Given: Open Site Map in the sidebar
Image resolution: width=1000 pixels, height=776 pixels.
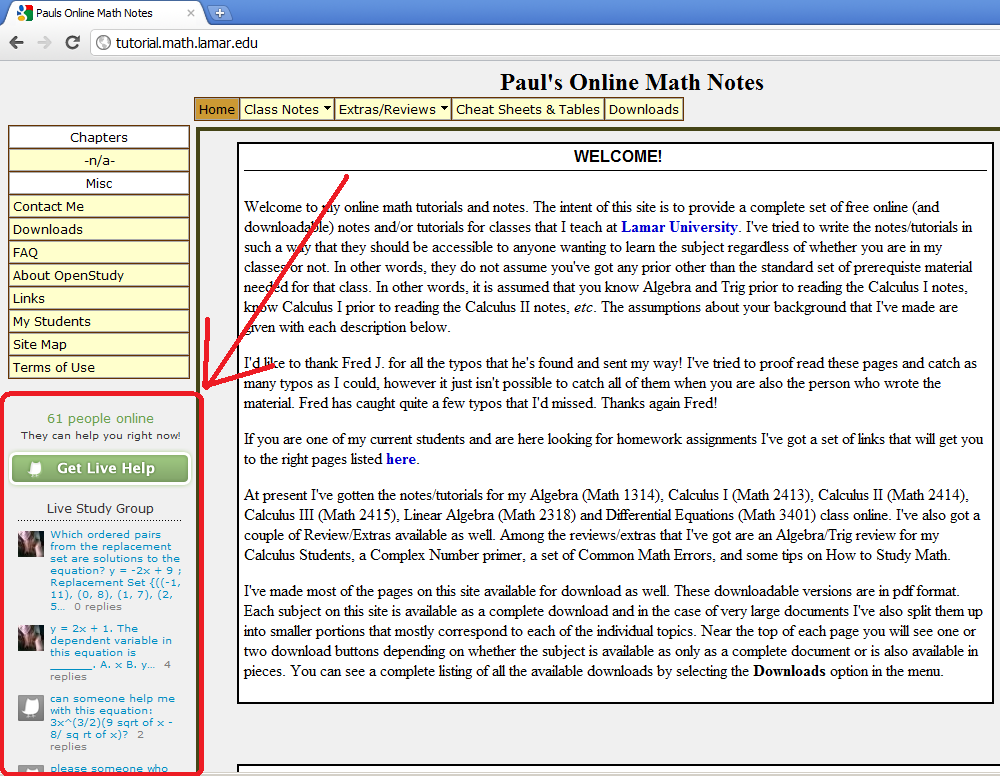Looking at the screenshot, I should click(99, 344).
